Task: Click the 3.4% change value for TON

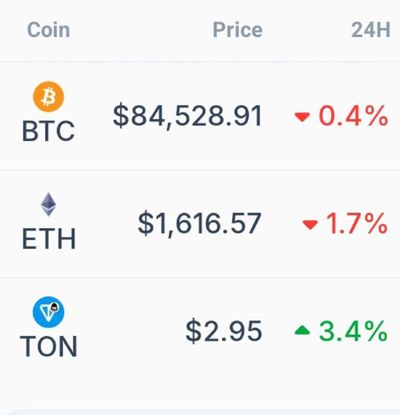Action: 354,331
